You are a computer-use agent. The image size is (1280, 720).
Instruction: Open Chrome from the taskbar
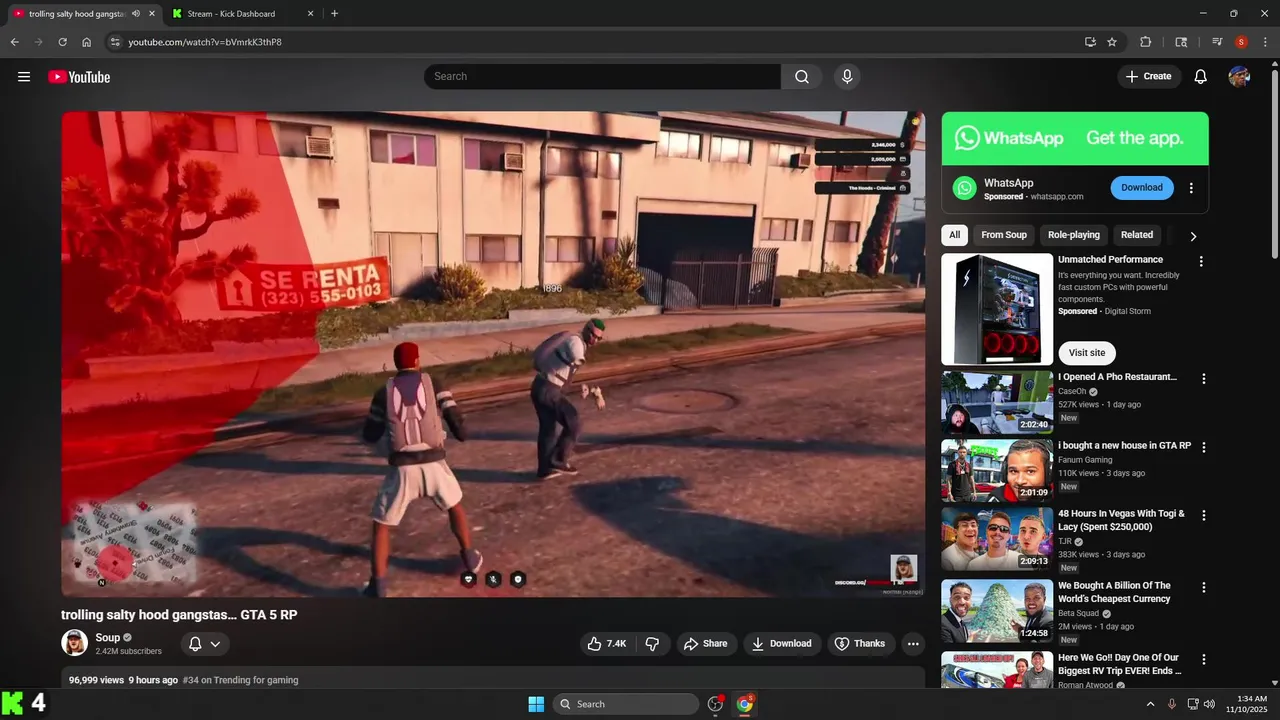click(745, 704)
